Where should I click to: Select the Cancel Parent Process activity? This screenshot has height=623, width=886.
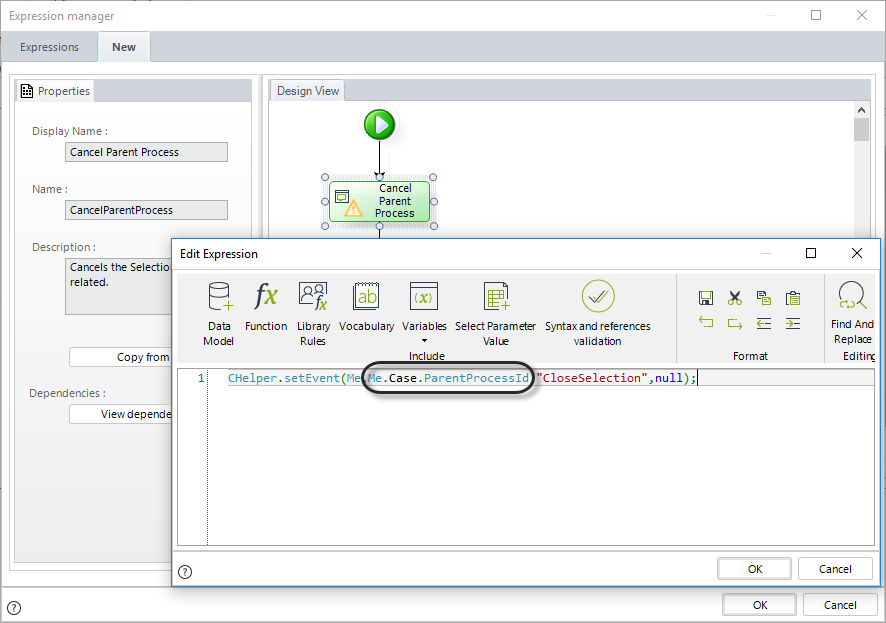[379, 201]
